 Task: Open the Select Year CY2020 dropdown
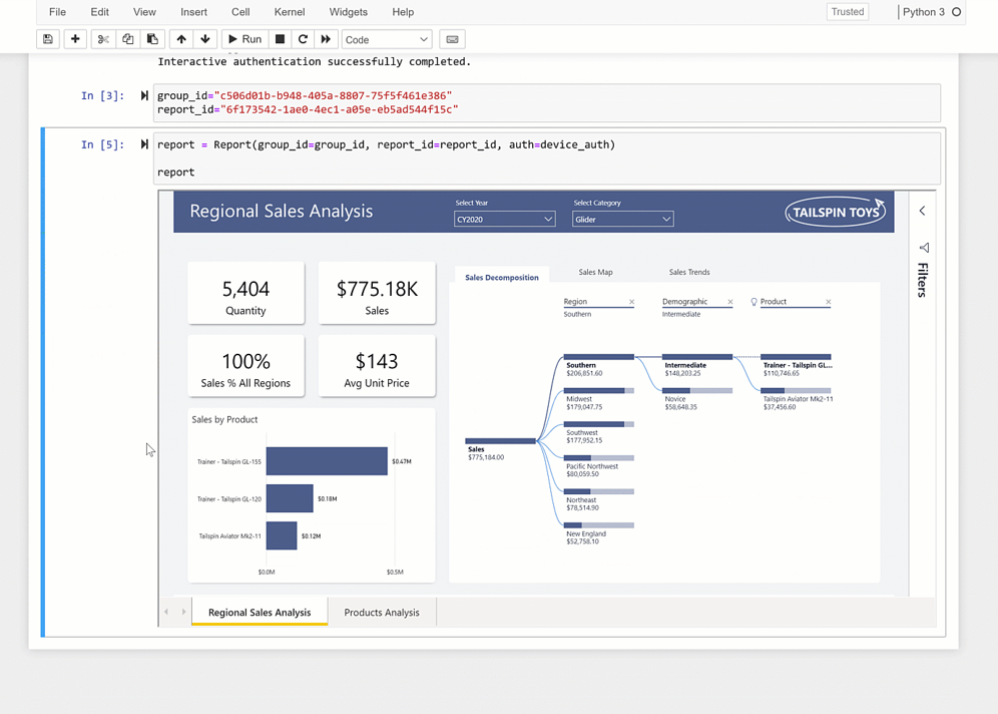tap(504, 219)
